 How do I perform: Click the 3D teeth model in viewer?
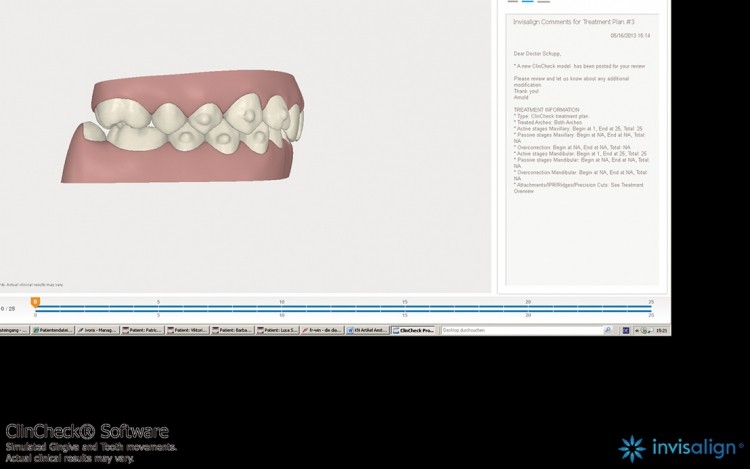coord(184,127)
